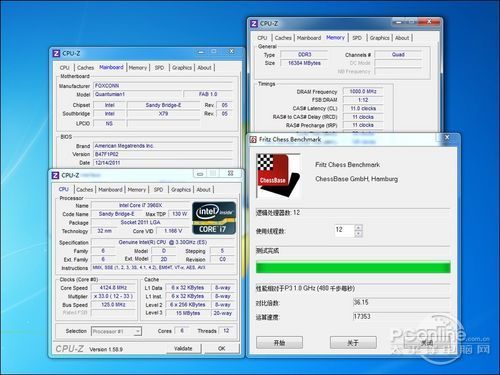The width and height of the screenshot is (500, 375).
Task: Click the CPU-Z icon in Memory window title
Action: (x=254, y=23)
